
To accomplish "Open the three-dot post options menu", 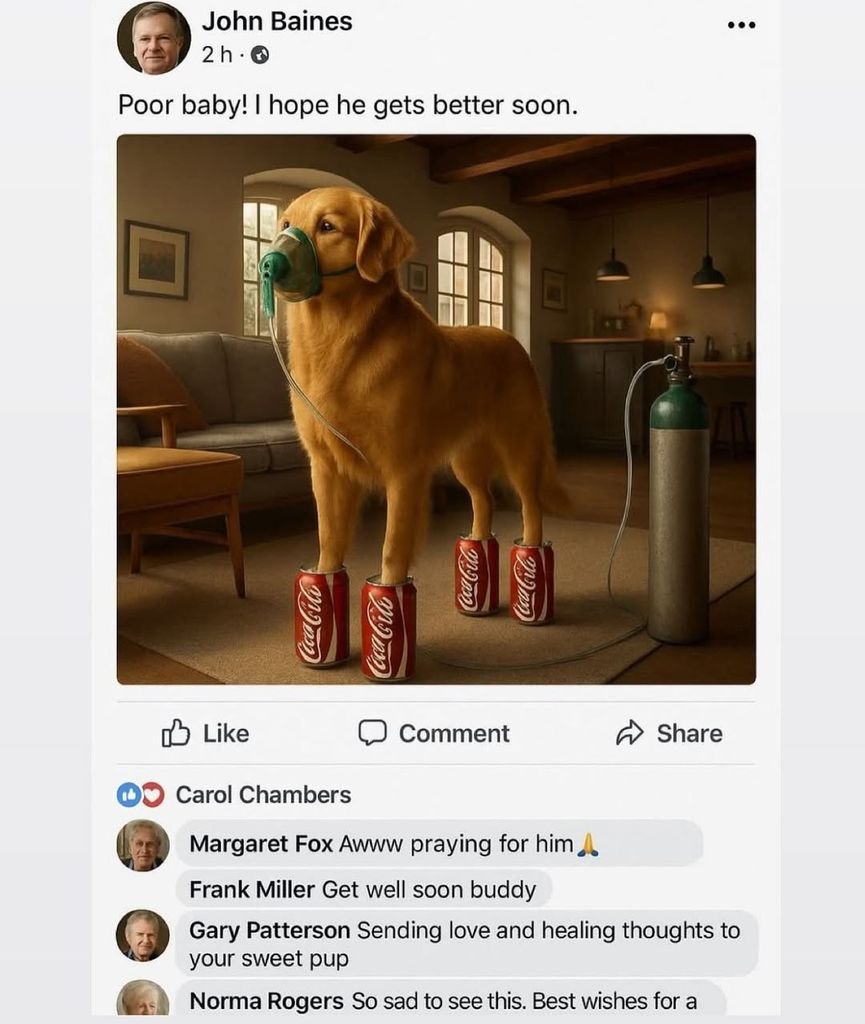I will 741,25.
